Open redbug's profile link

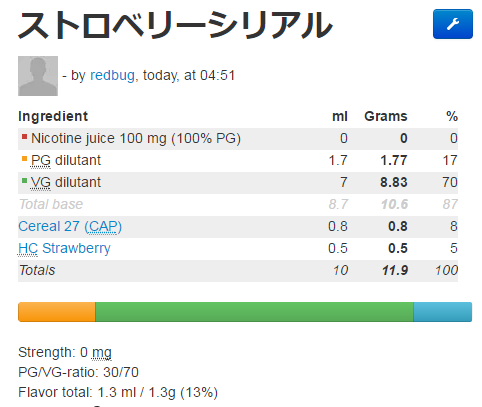[112, 75]
